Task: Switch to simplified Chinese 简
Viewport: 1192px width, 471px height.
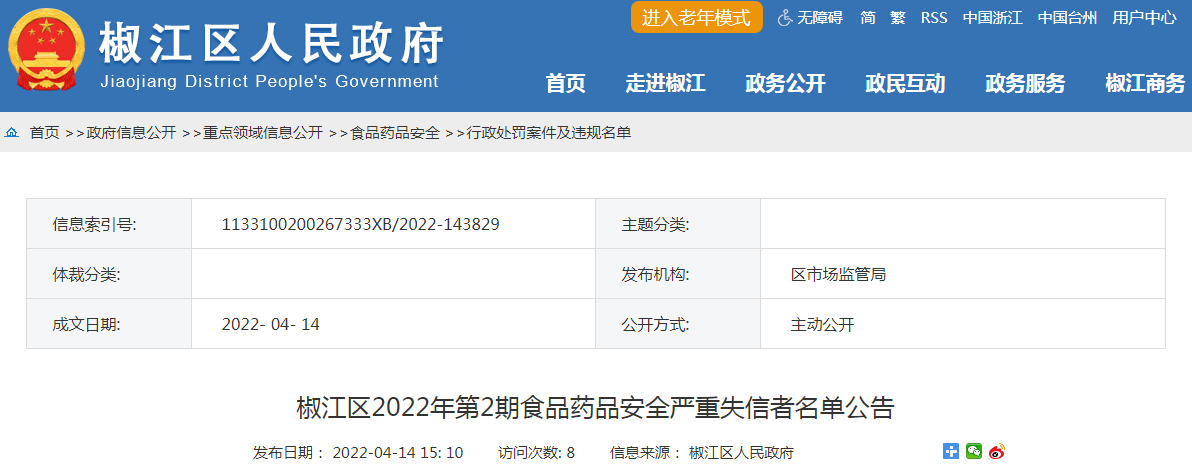Action: [868, 17]
